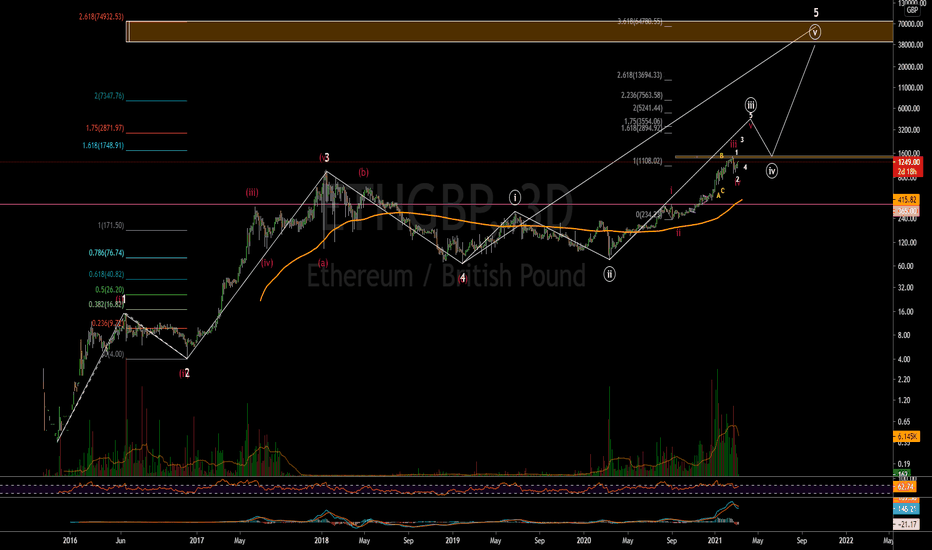The image size is (932, 550).
Task: Select the red (iii) wave label
Action: tap(252, 193)
